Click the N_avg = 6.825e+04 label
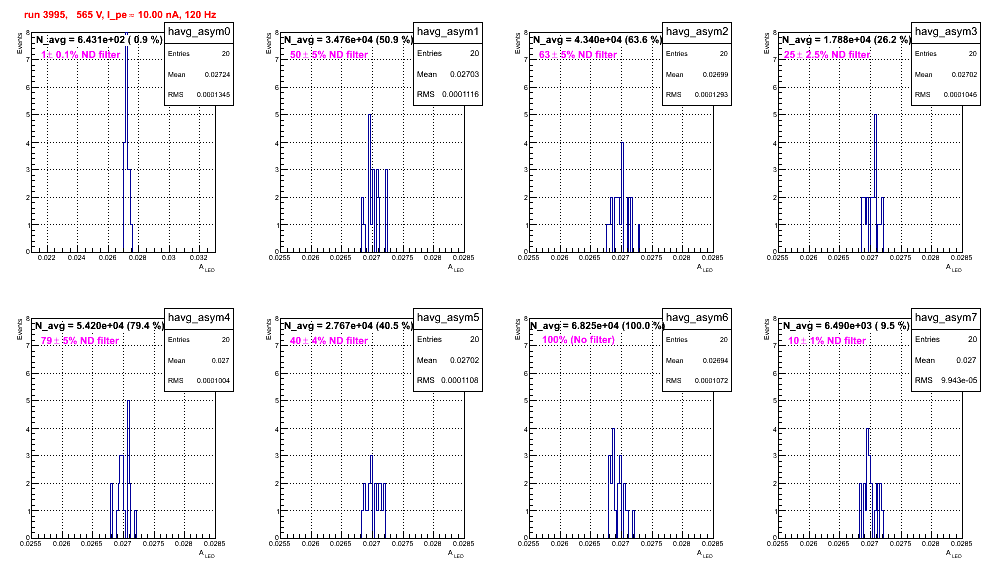Image resolution: width=996 pixels, height=572 pixels. [x=597, y=325]
